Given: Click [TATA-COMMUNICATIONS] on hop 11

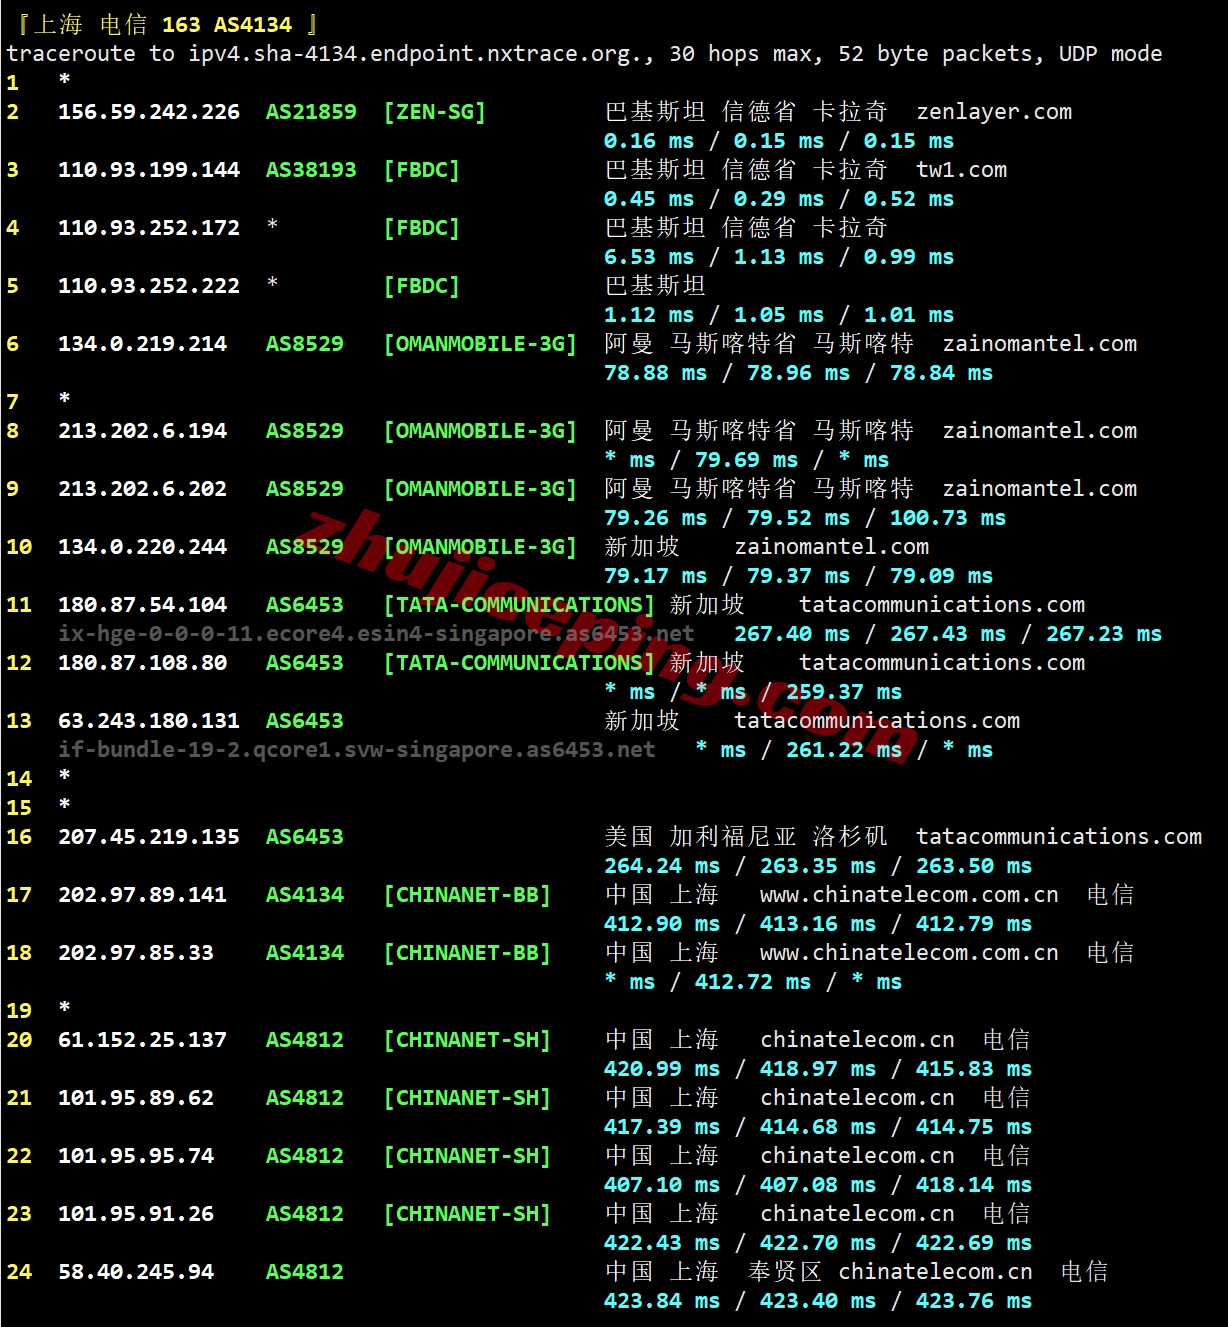Looking at the screenshot, I should point(519,605).
